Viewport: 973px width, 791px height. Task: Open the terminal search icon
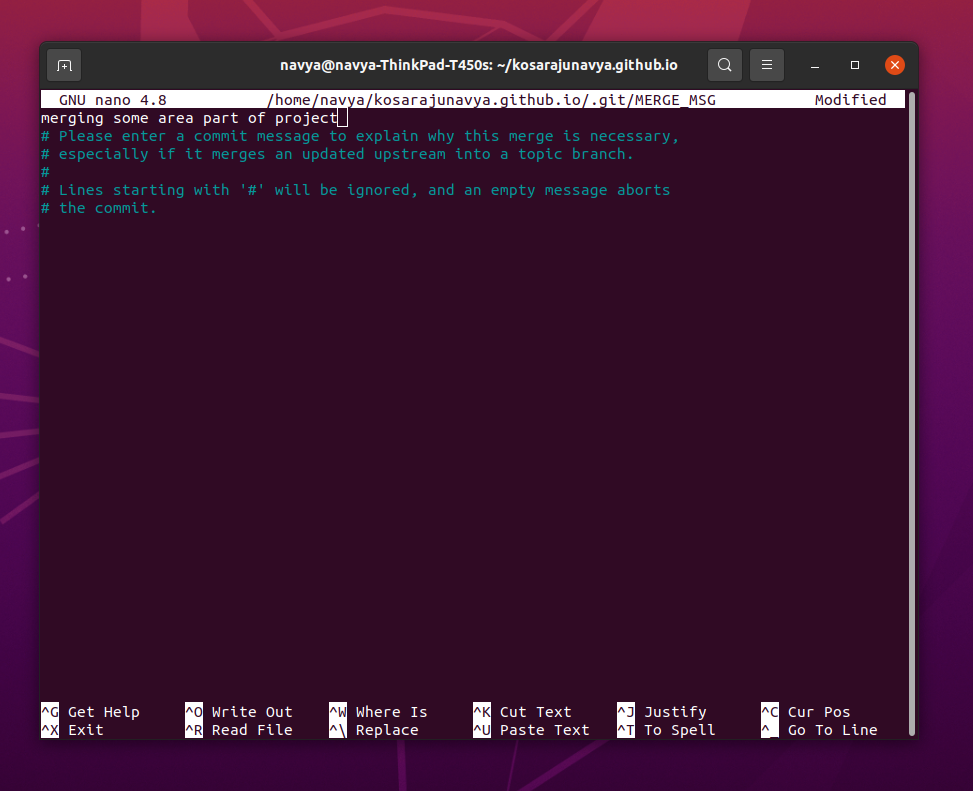(x=724, y=64)
